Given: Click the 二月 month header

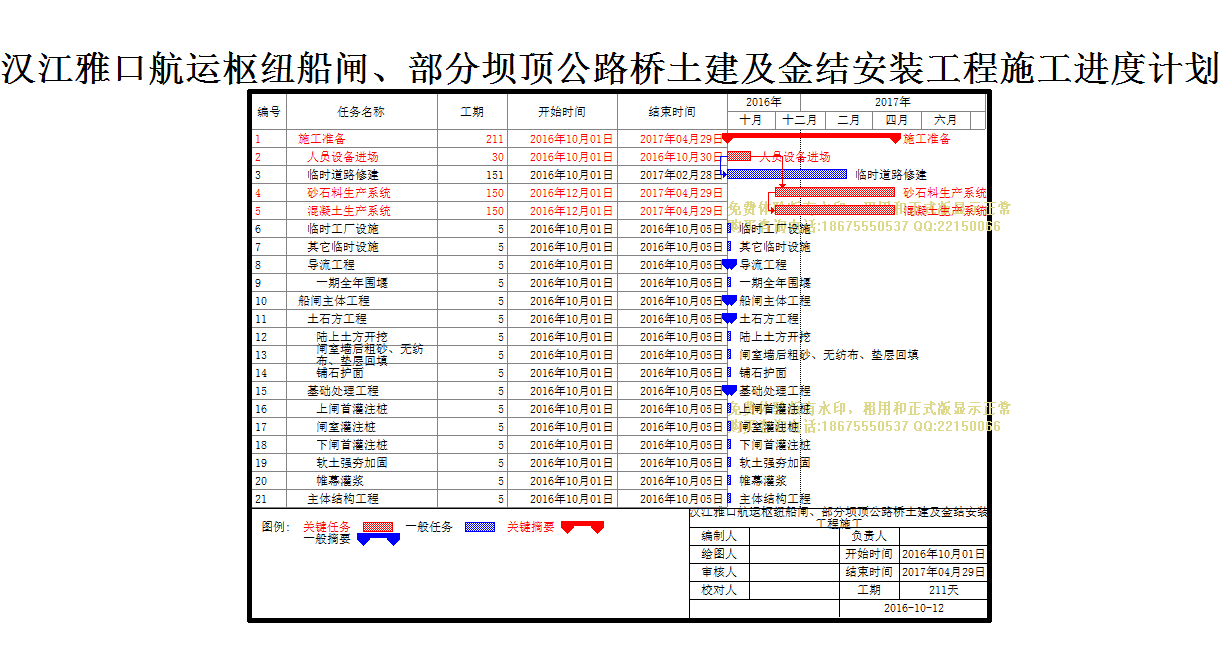Looking at the screenshot, I should pyautogui.click(x=849, y=120).
